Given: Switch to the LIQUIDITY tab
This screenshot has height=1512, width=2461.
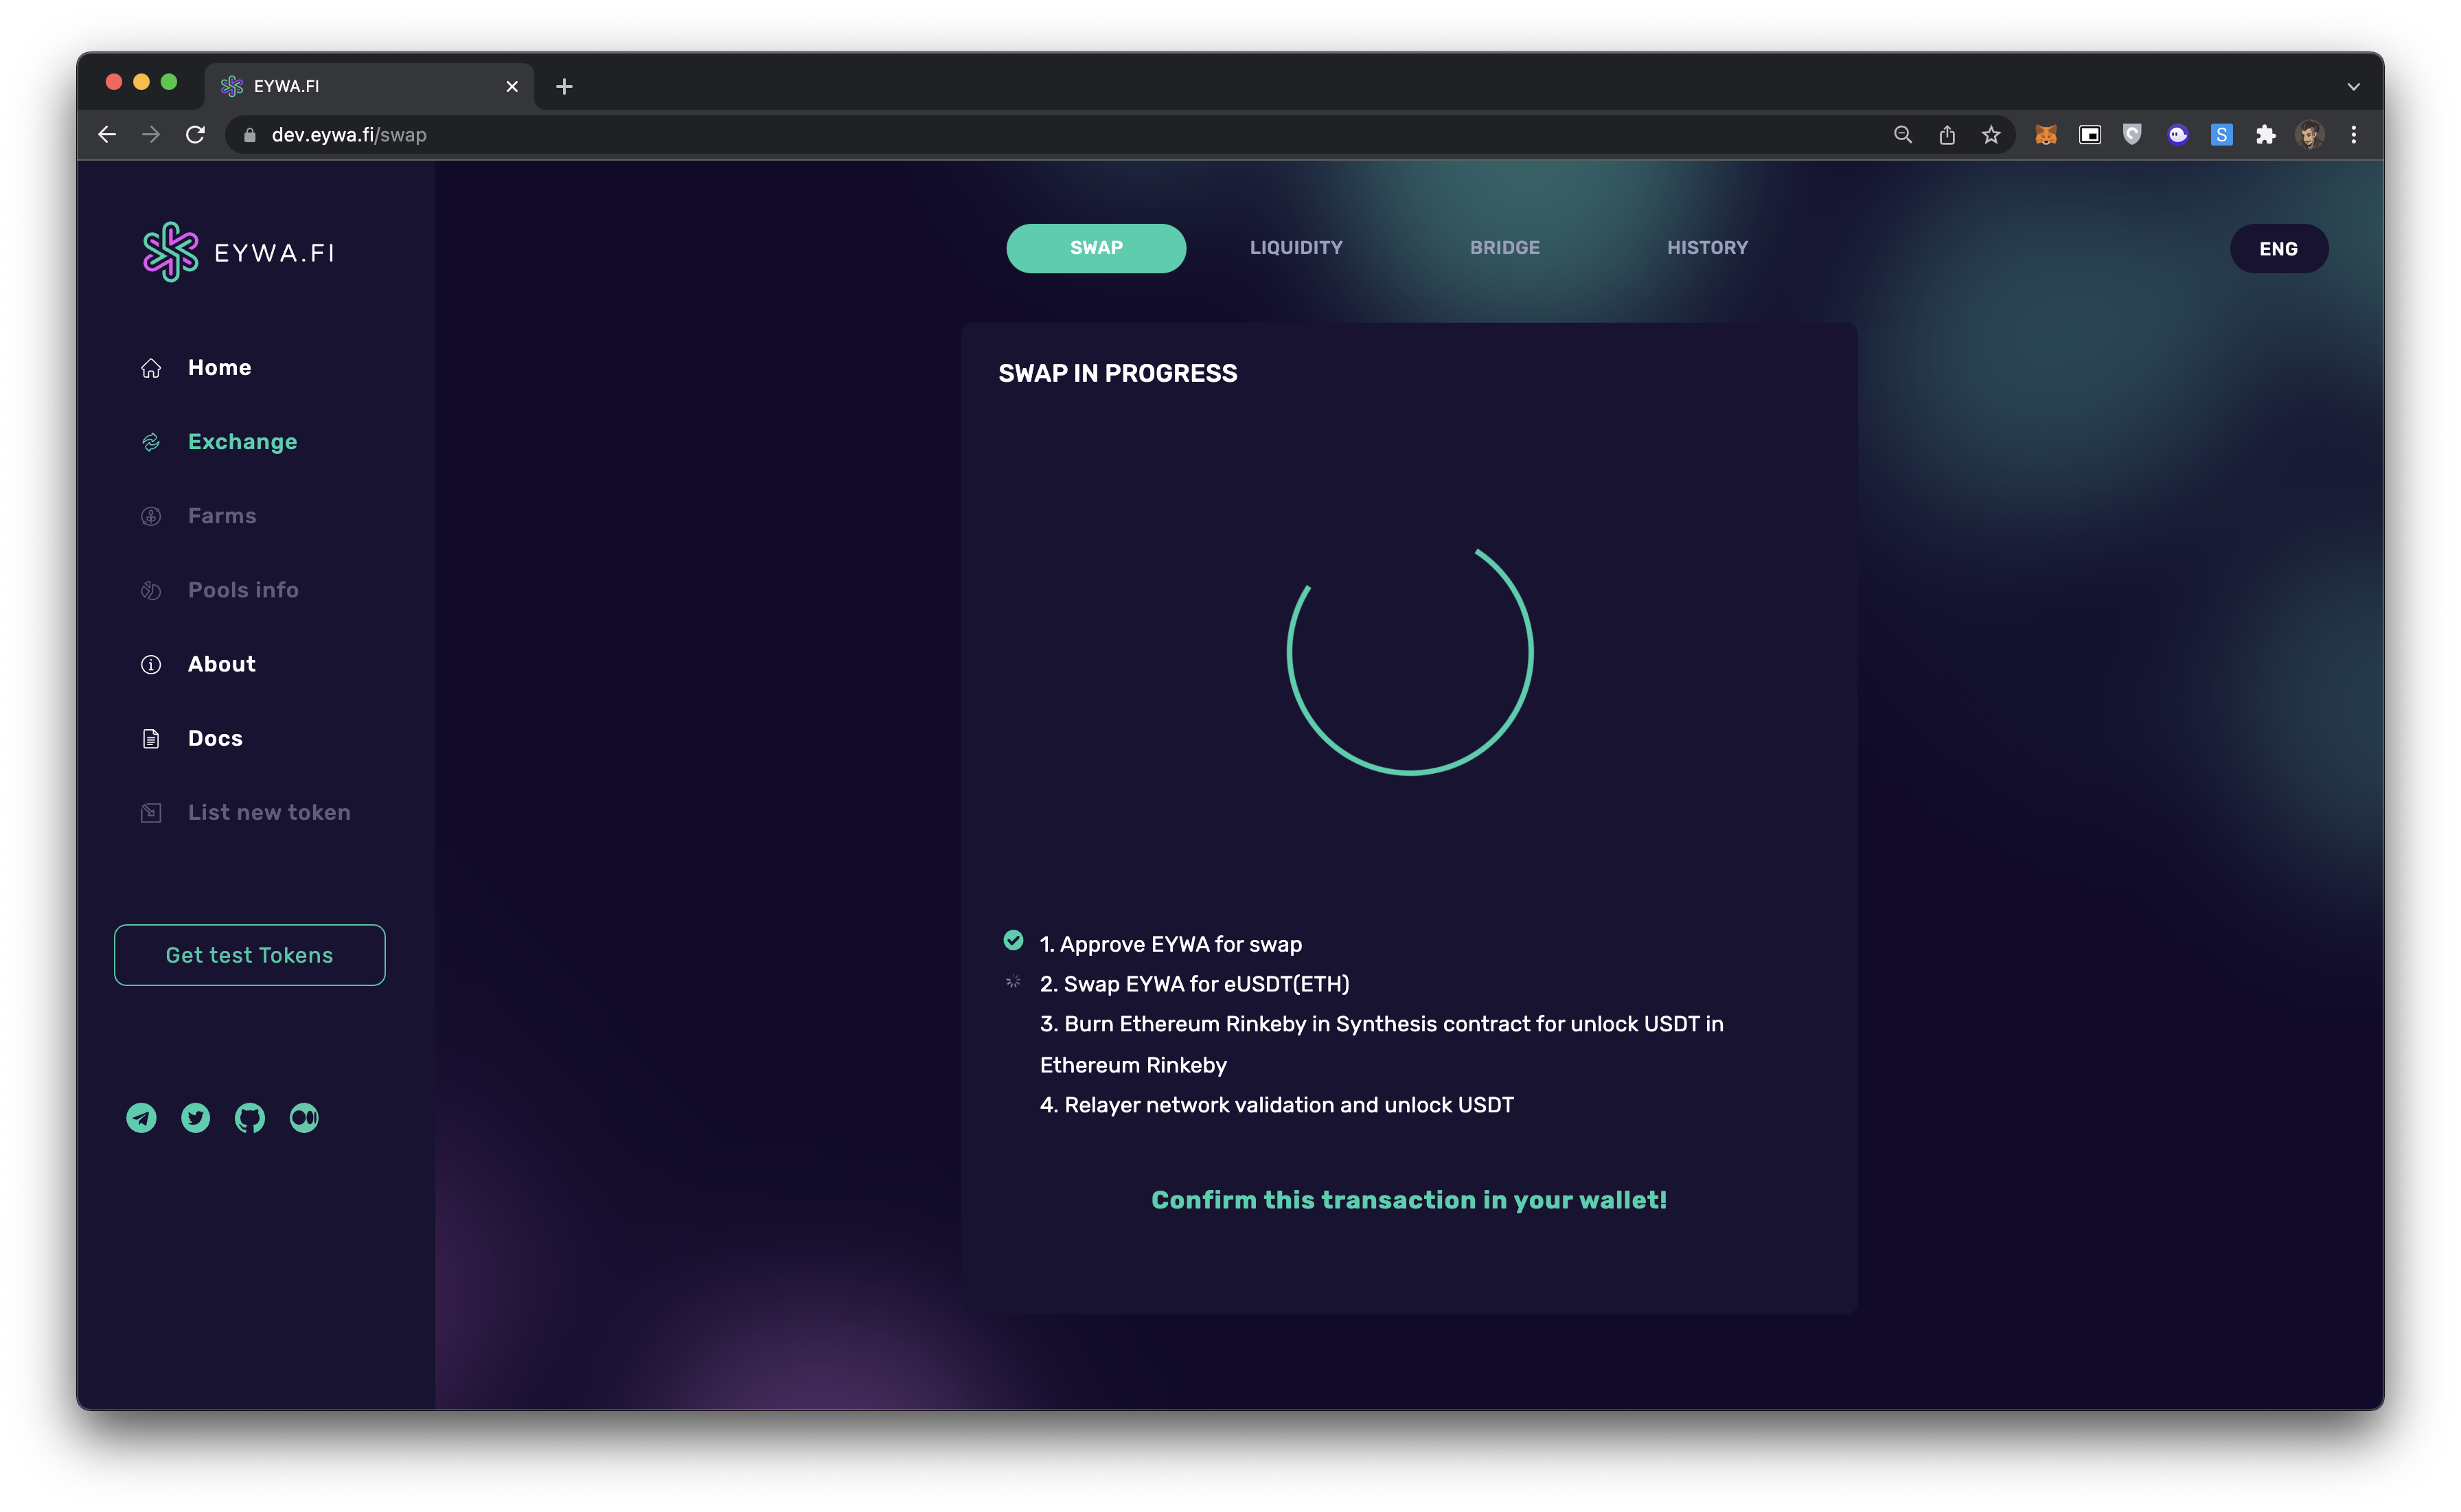Looking at the screenshot, I should [1296, 248].
